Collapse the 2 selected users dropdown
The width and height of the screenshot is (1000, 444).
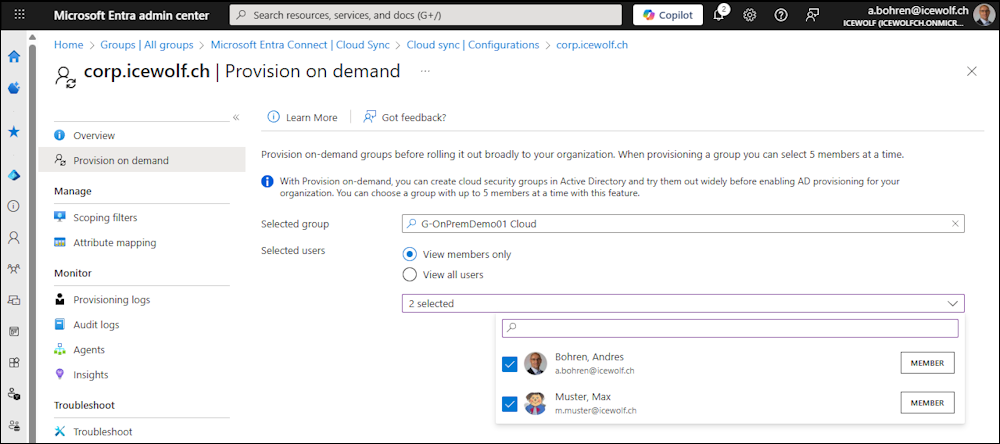(951, 303)
